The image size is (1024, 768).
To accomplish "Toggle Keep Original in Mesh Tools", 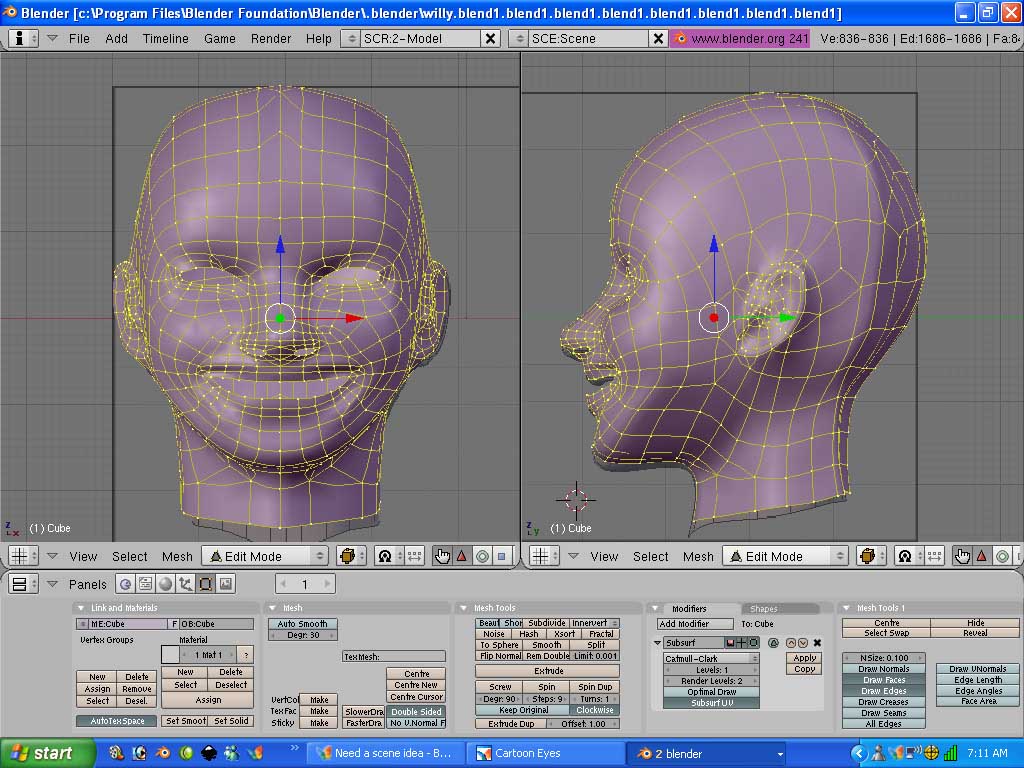I will [524, 710].
